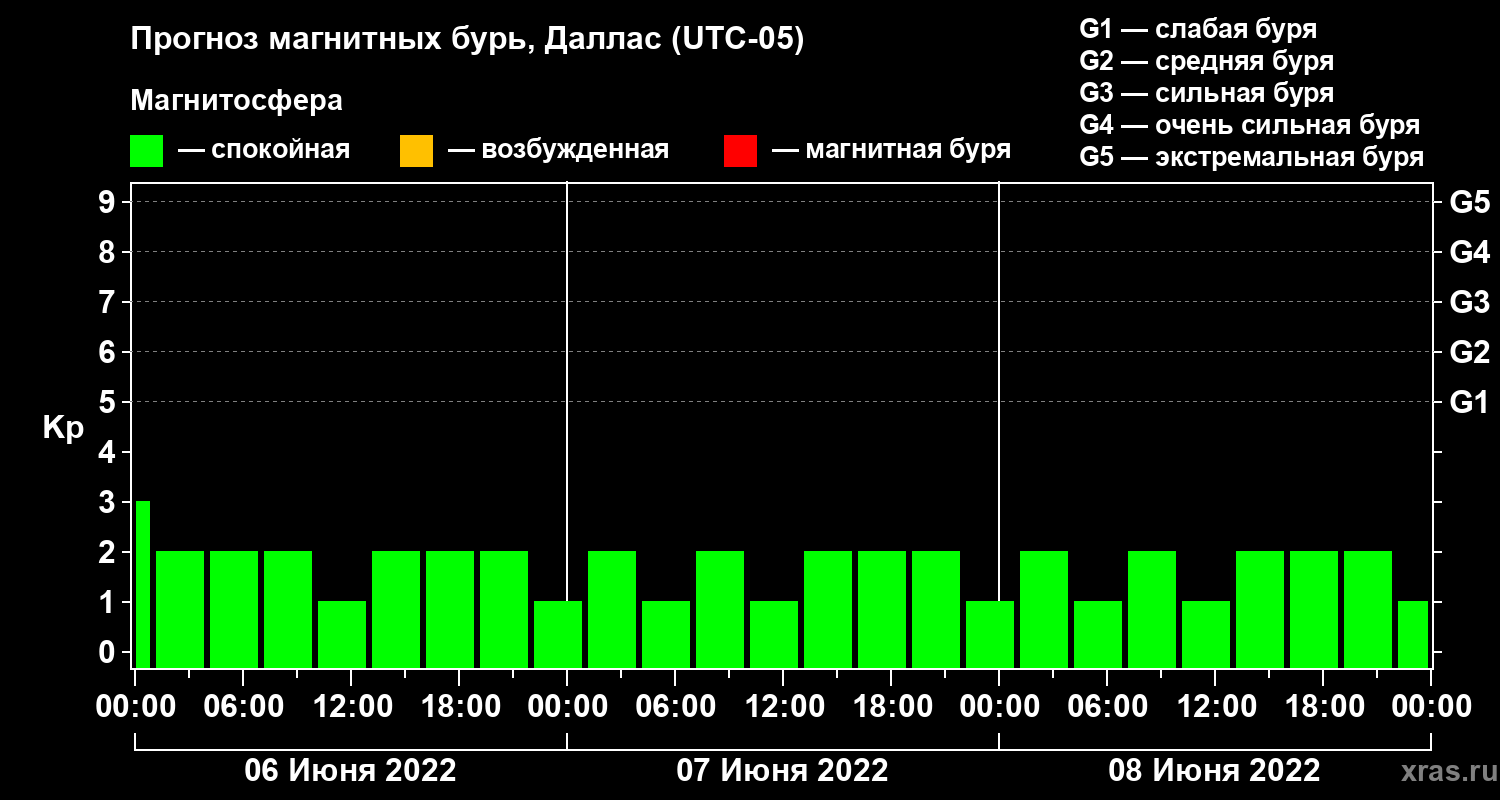
Task: Click the Kp axis value '3'
Action: click(109, 502)
